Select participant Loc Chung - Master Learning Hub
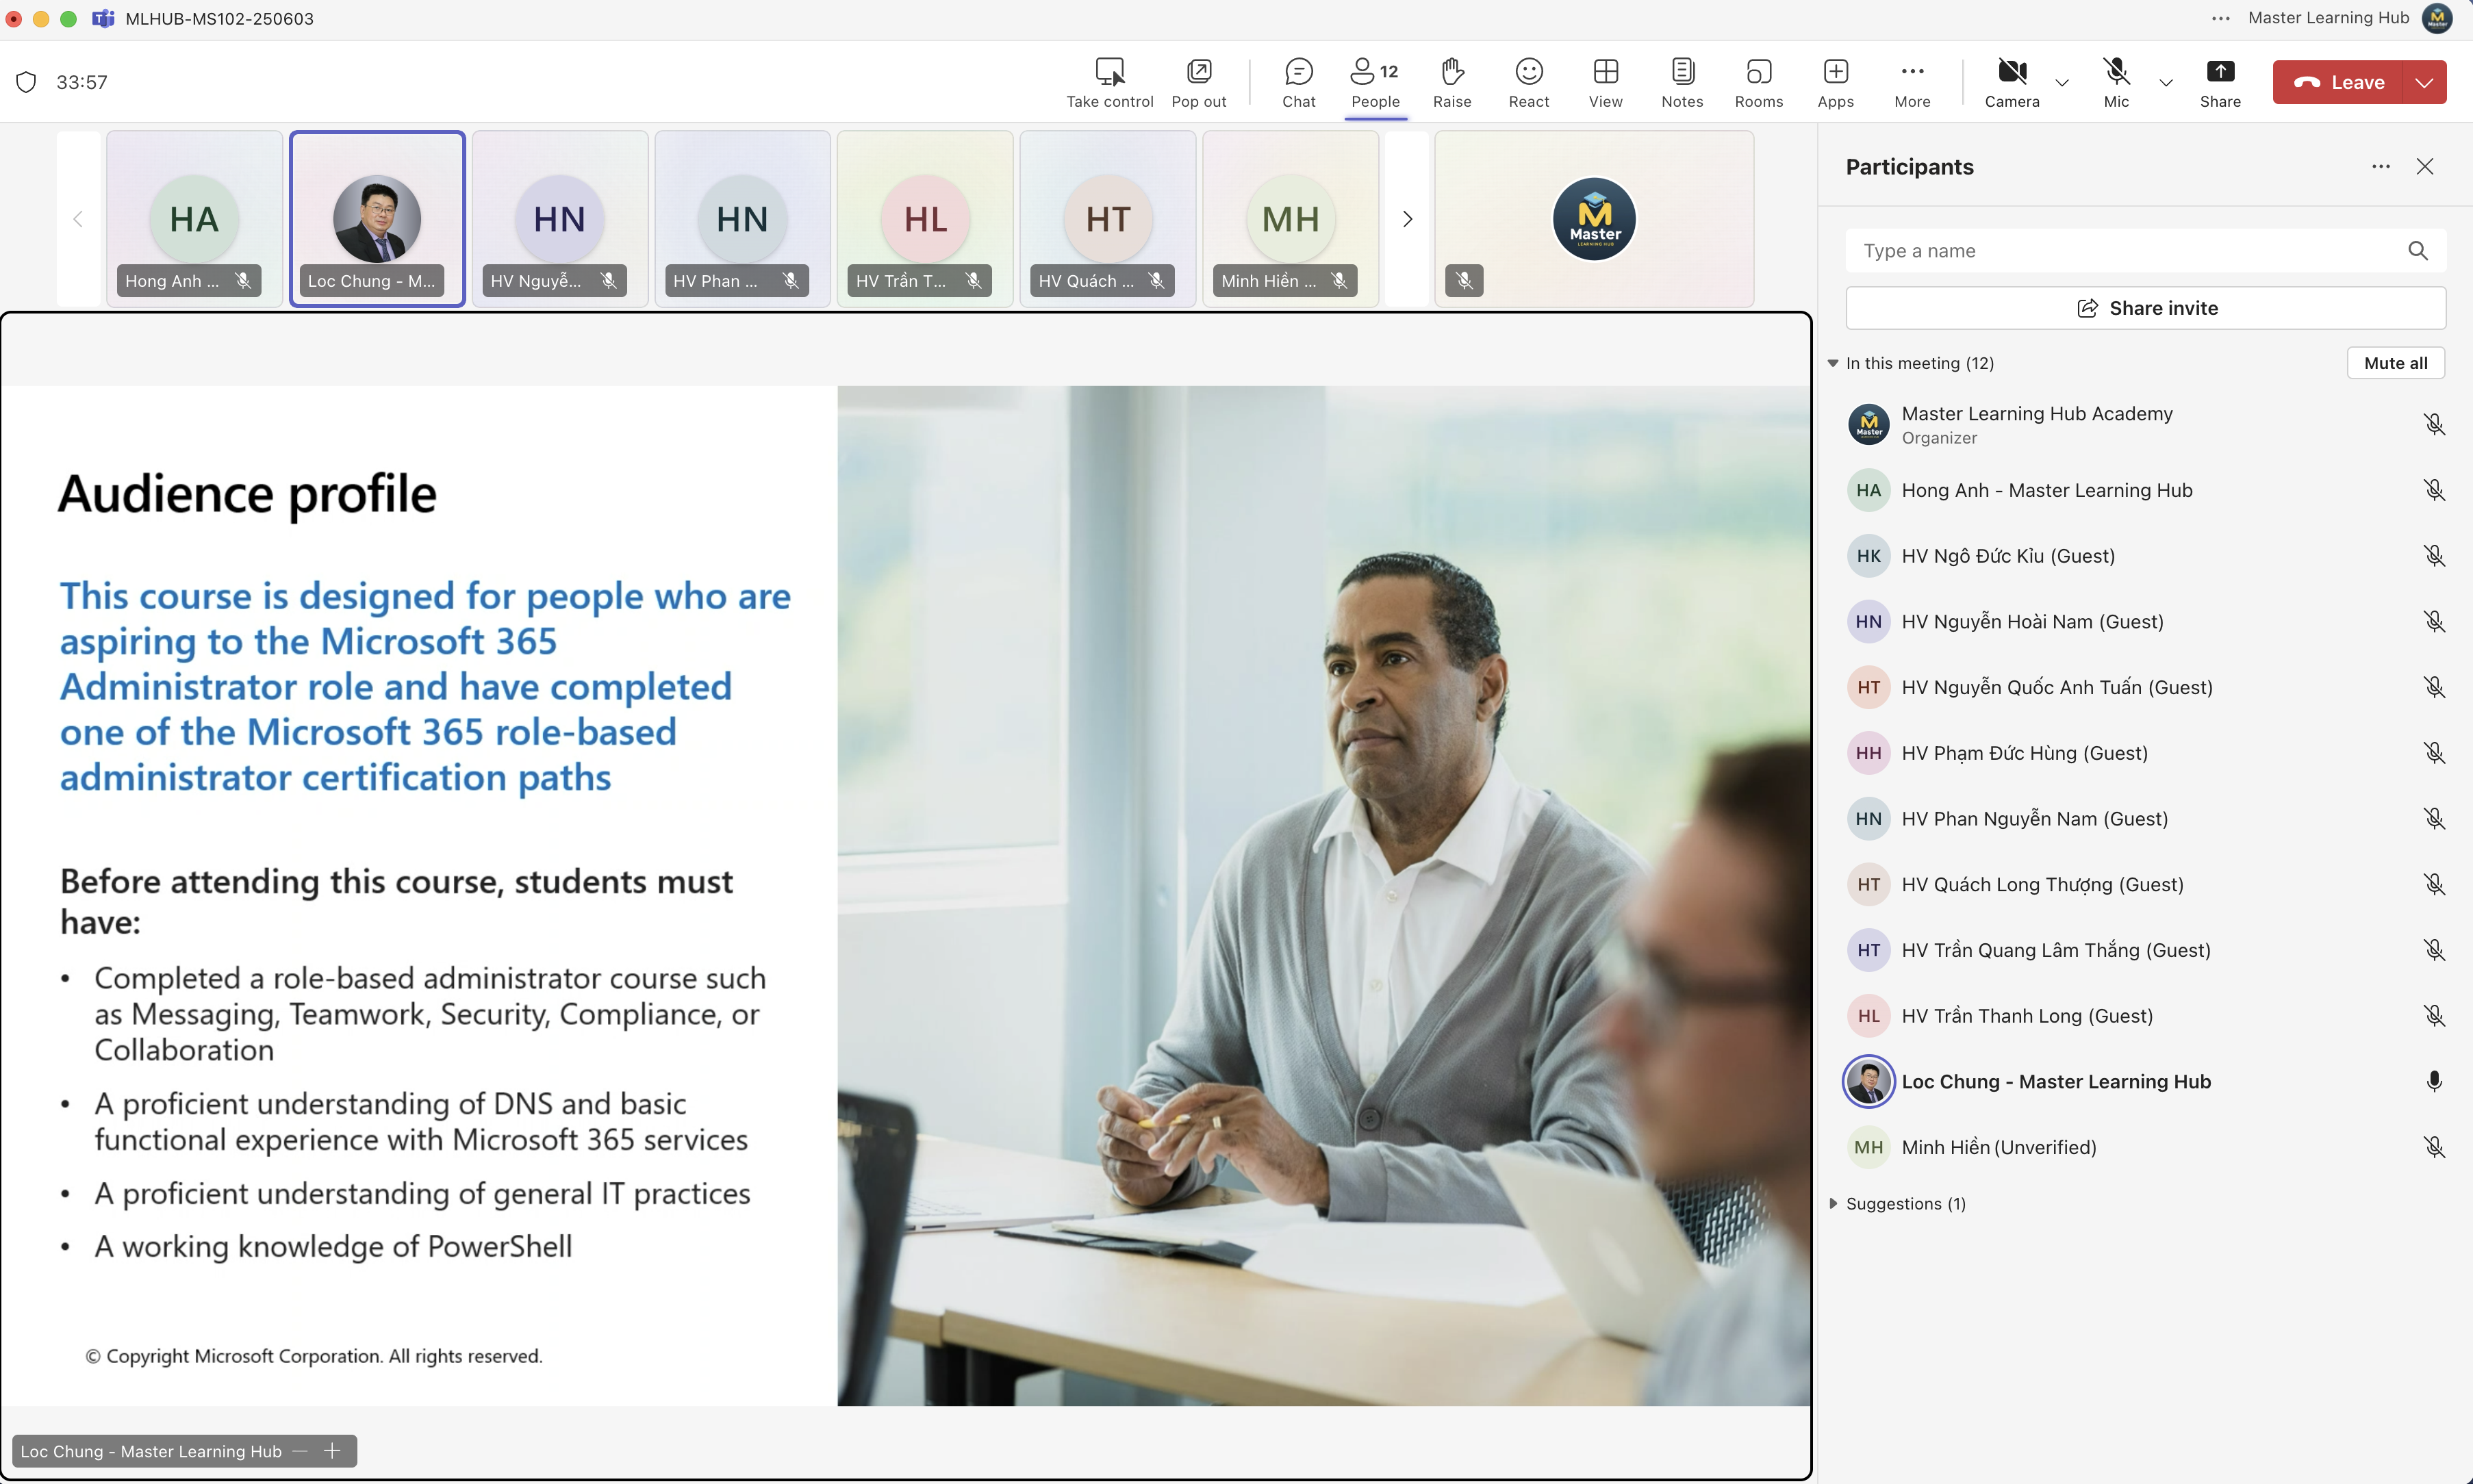This screenshot has width=2473, height=1484. tap(2145, 1082)
